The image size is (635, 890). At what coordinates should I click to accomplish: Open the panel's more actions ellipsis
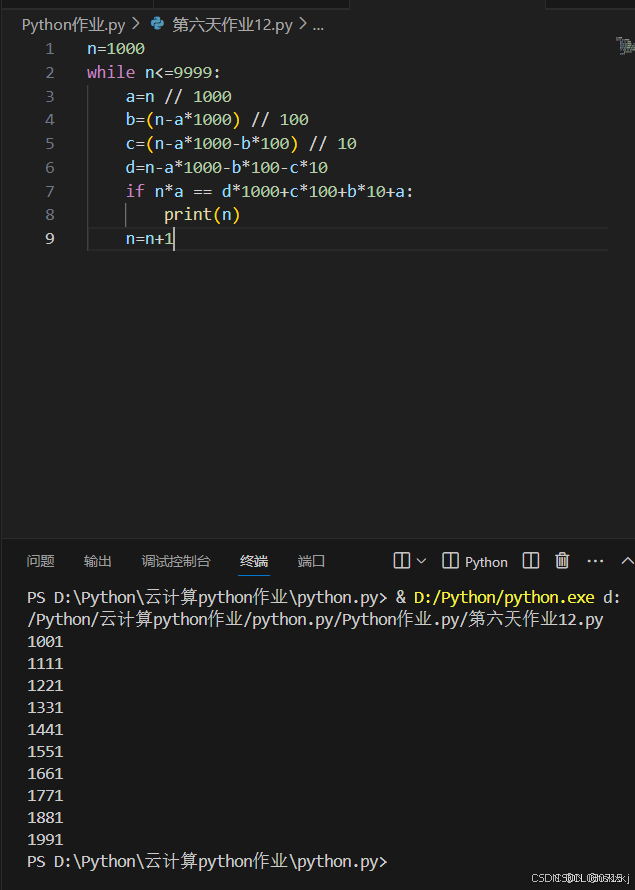point(595,561)
